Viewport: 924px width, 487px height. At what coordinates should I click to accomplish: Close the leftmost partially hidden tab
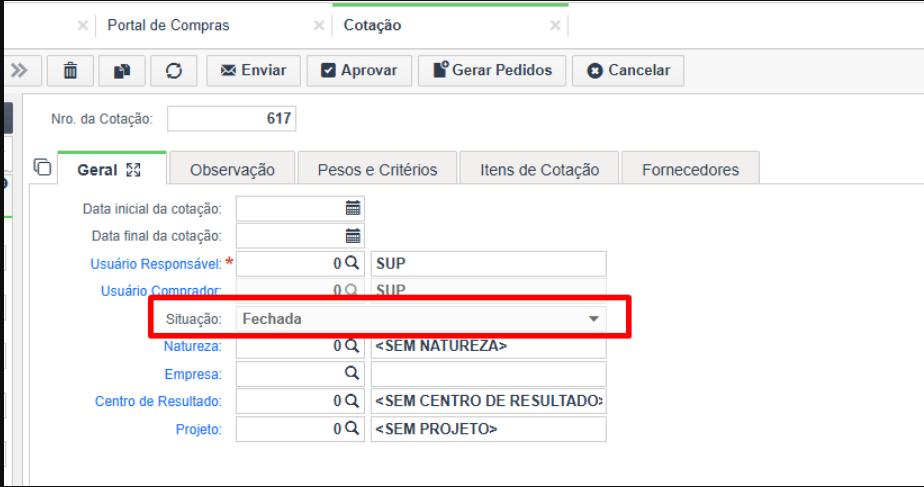83,25
